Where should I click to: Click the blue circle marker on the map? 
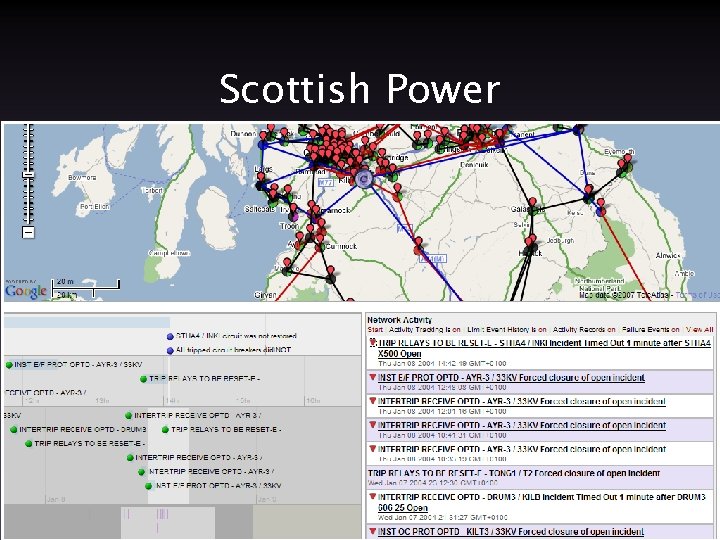(x=363, y=179)
